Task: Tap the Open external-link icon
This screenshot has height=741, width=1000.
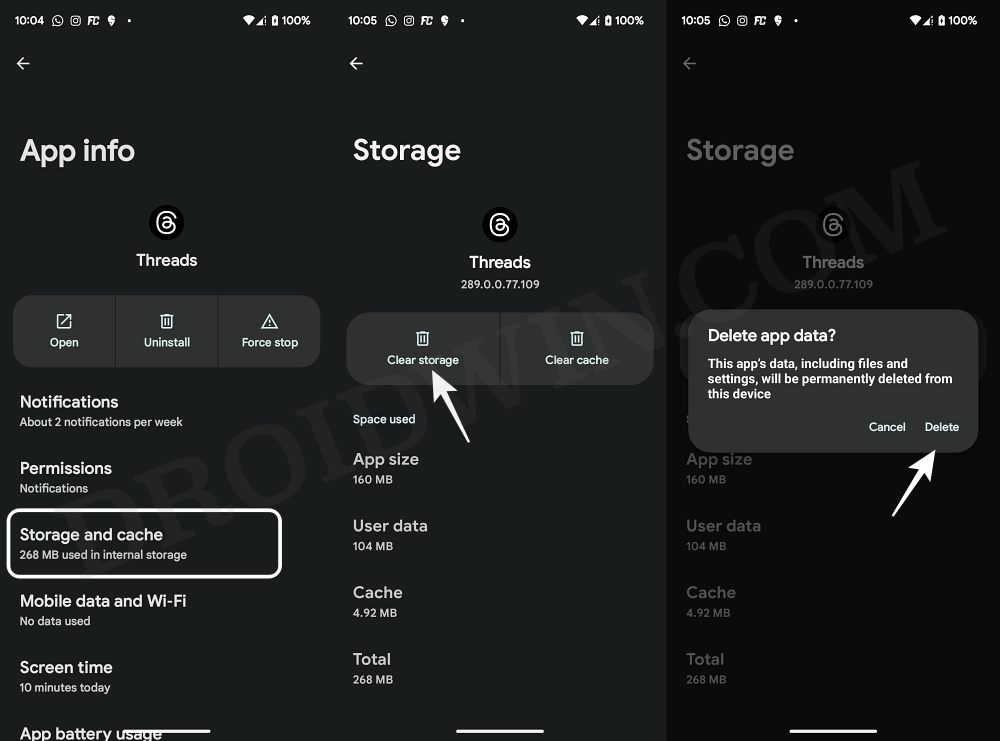Action: (x=63, y=322)
